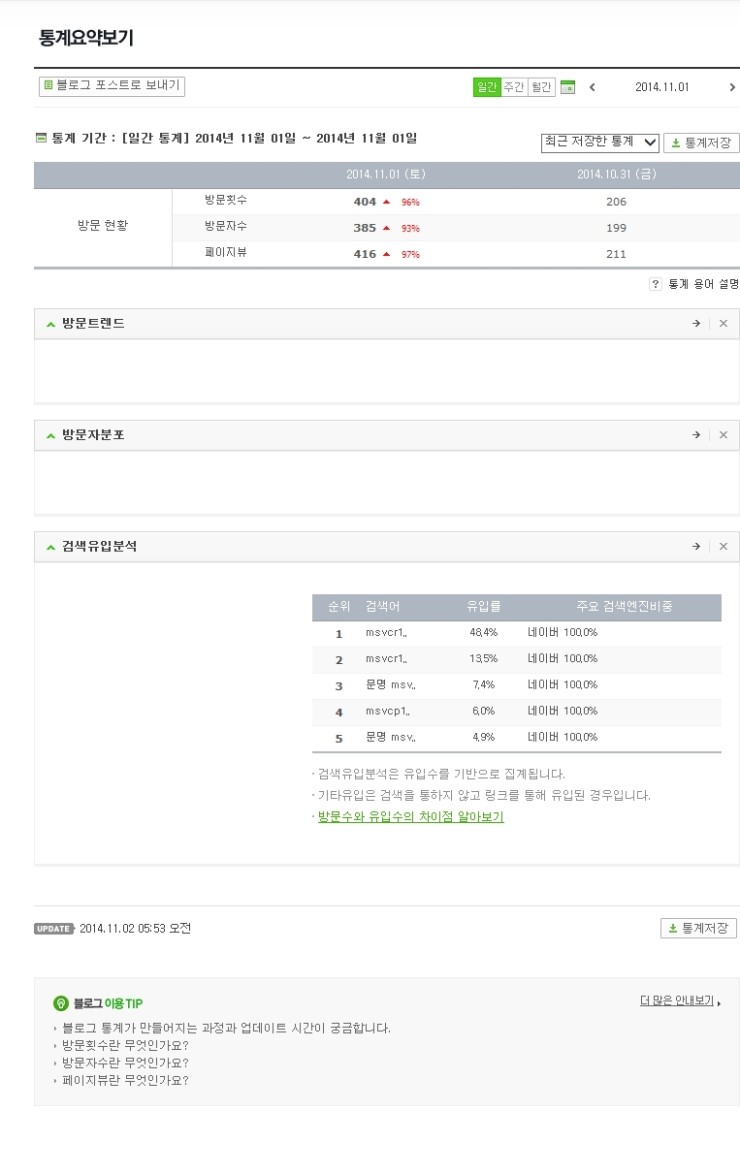Close the 방문자분포 panel
The image size is (740, 1174).
click(x=724, y=435)
